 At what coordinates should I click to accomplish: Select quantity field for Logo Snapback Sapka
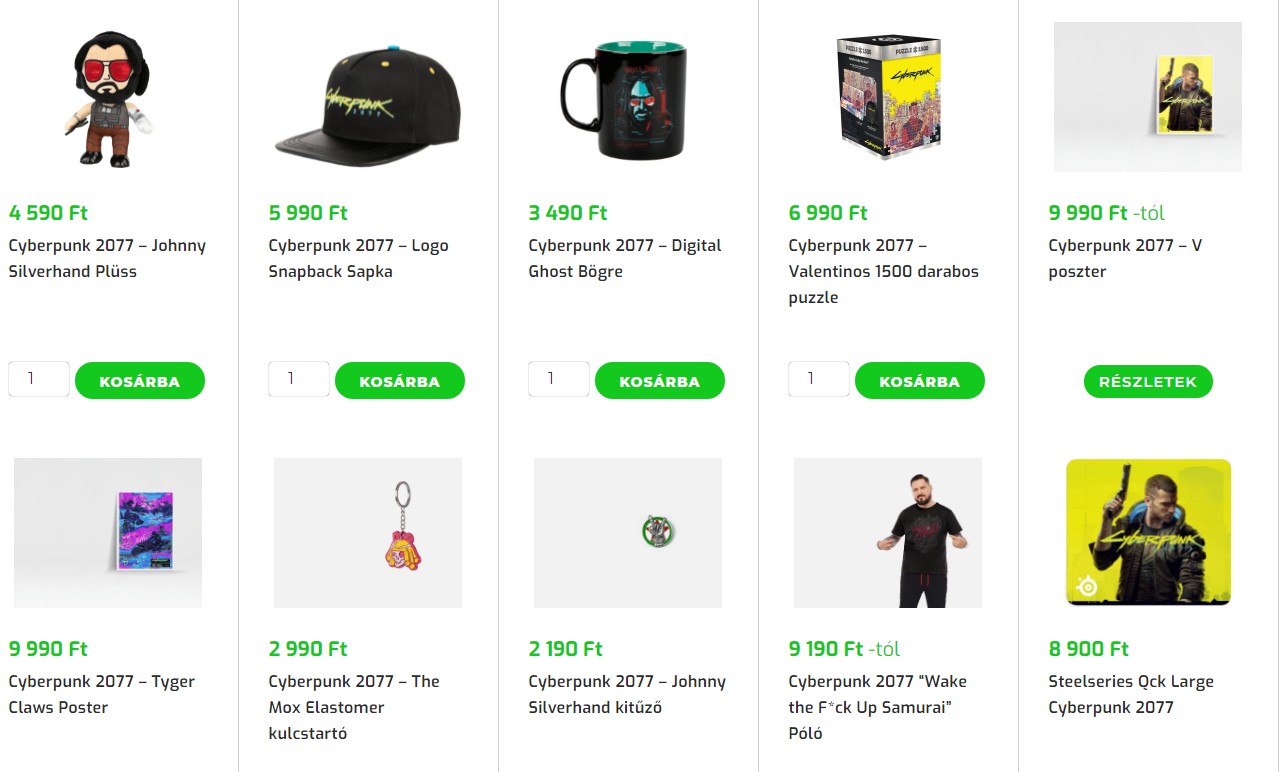tap(299, 379)
